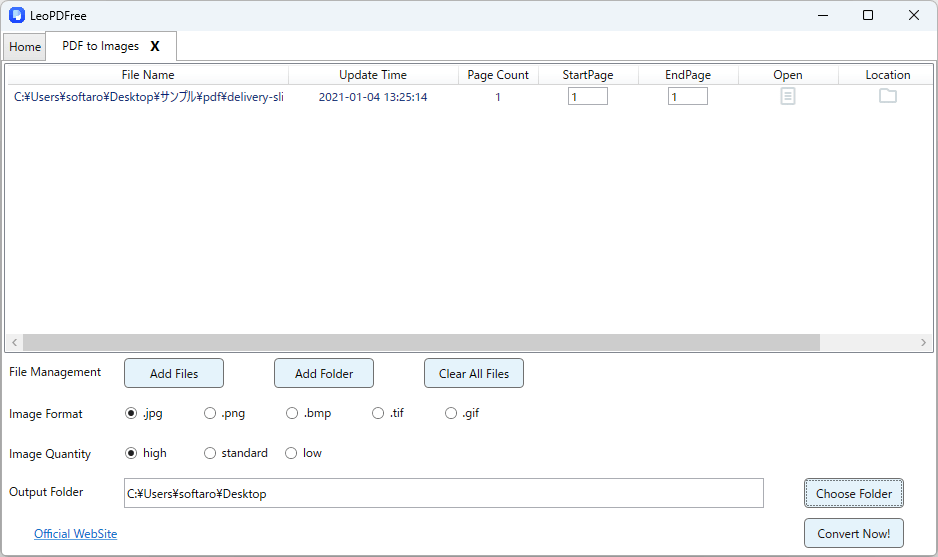938x557 pixels.
Task: Choose the .tif image format option
Action: (x=378, y=413)
